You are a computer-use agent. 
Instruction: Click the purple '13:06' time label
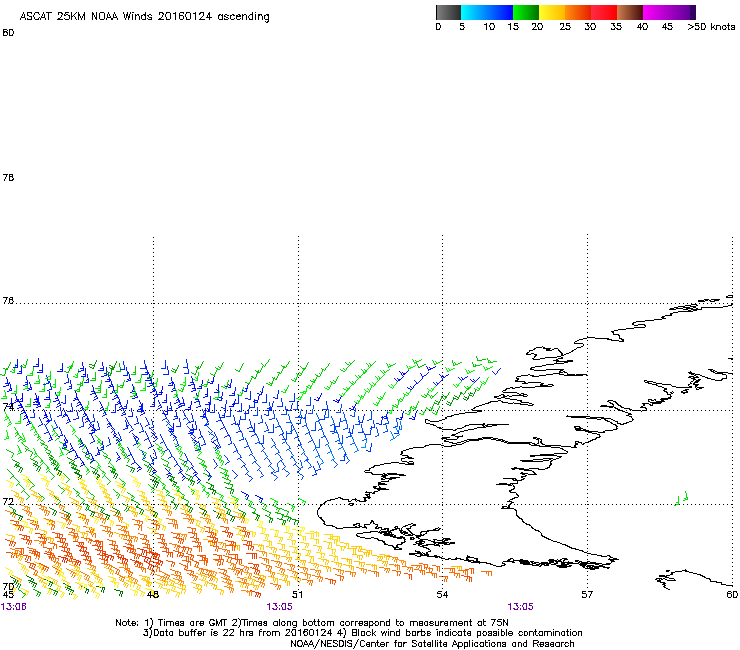pyautogui.click(x=14, y=607)
